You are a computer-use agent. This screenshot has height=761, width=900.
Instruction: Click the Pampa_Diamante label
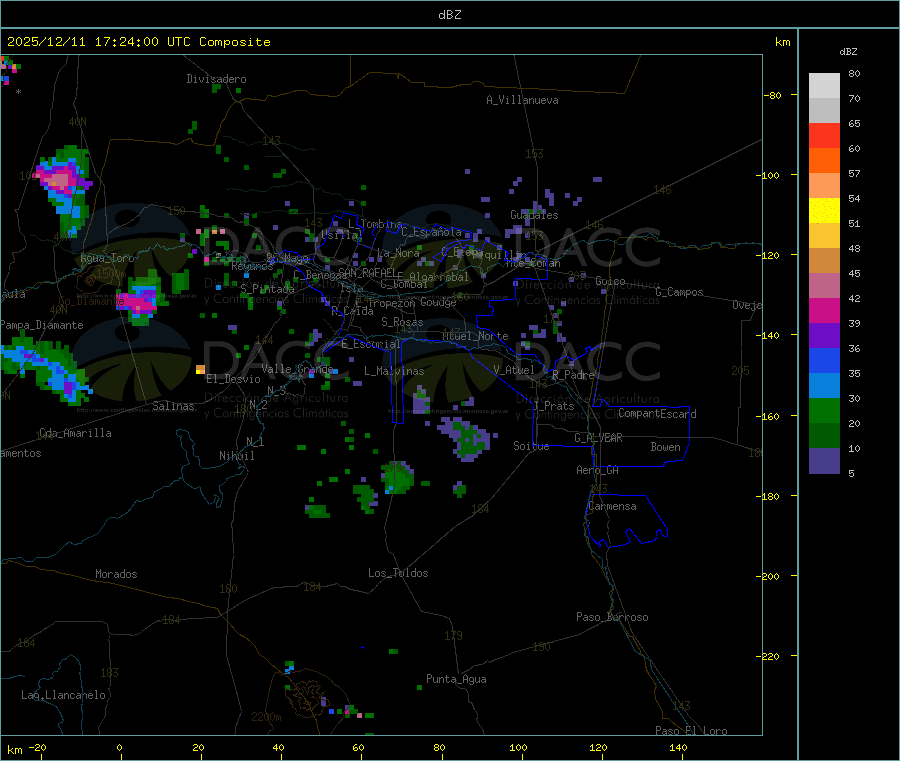[42, 325]
